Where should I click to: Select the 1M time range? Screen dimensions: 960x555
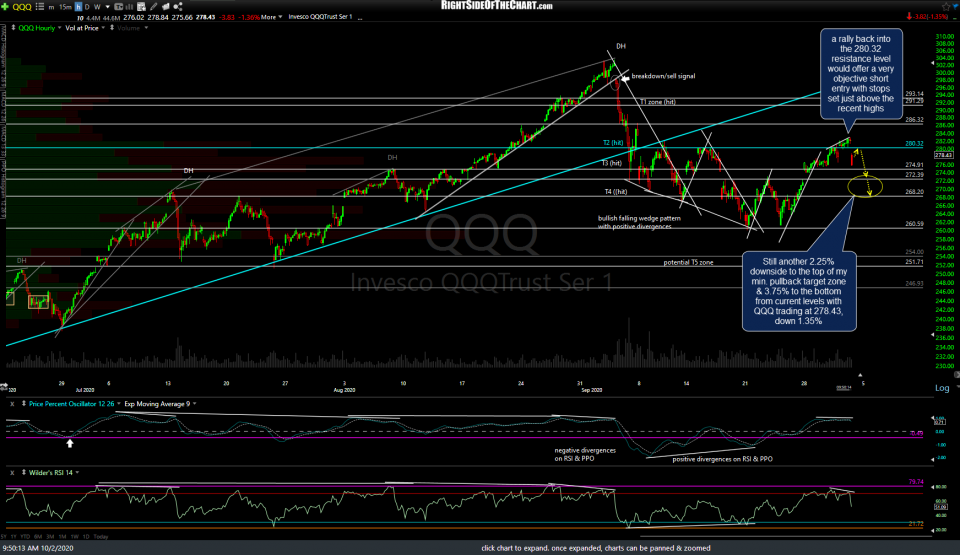pyautogui.click(x=62, y=537)
